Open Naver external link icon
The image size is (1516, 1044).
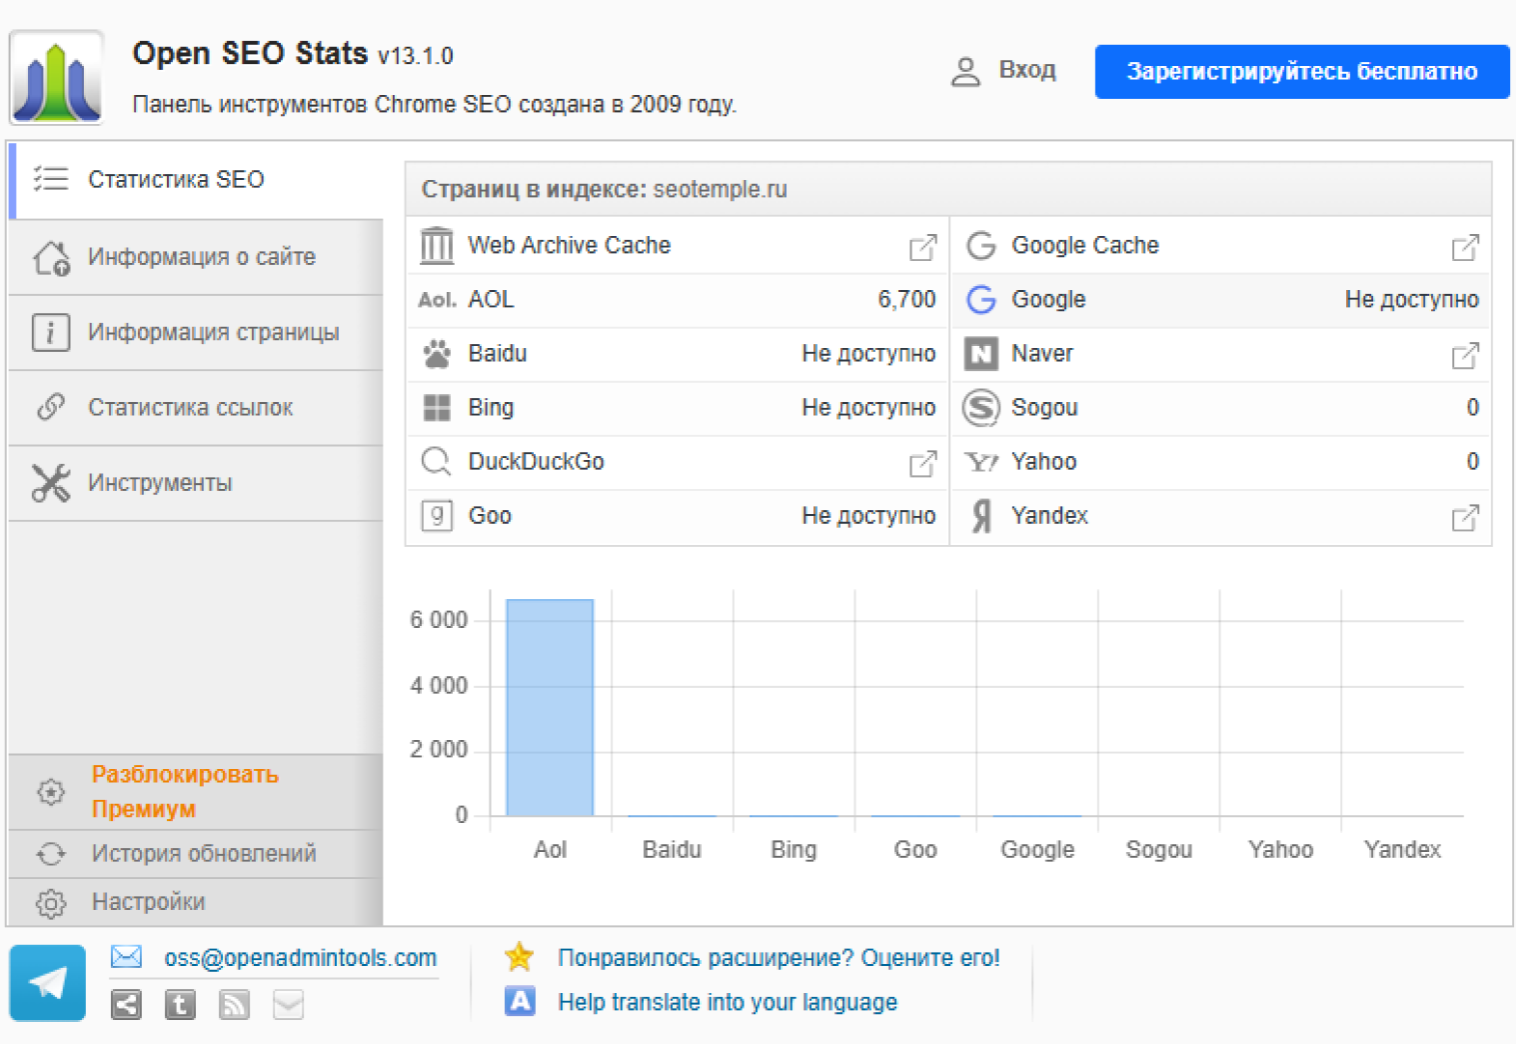coord(1465,355)
